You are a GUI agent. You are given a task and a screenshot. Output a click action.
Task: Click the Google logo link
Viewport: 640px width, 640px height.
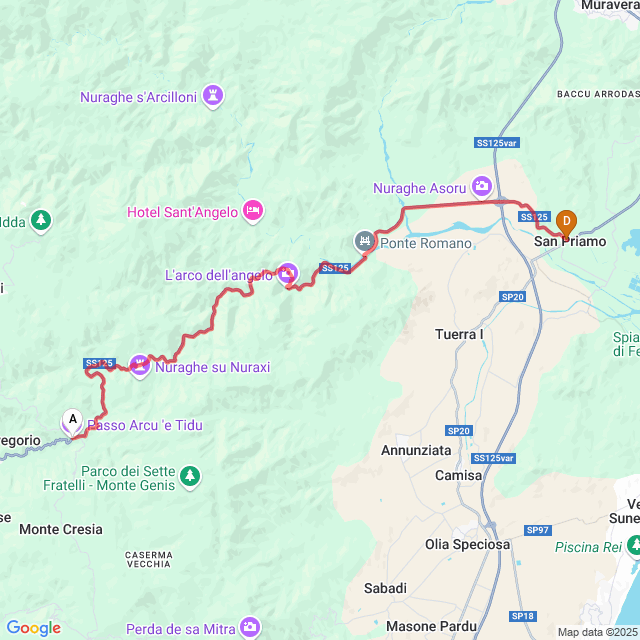(34, 628)
